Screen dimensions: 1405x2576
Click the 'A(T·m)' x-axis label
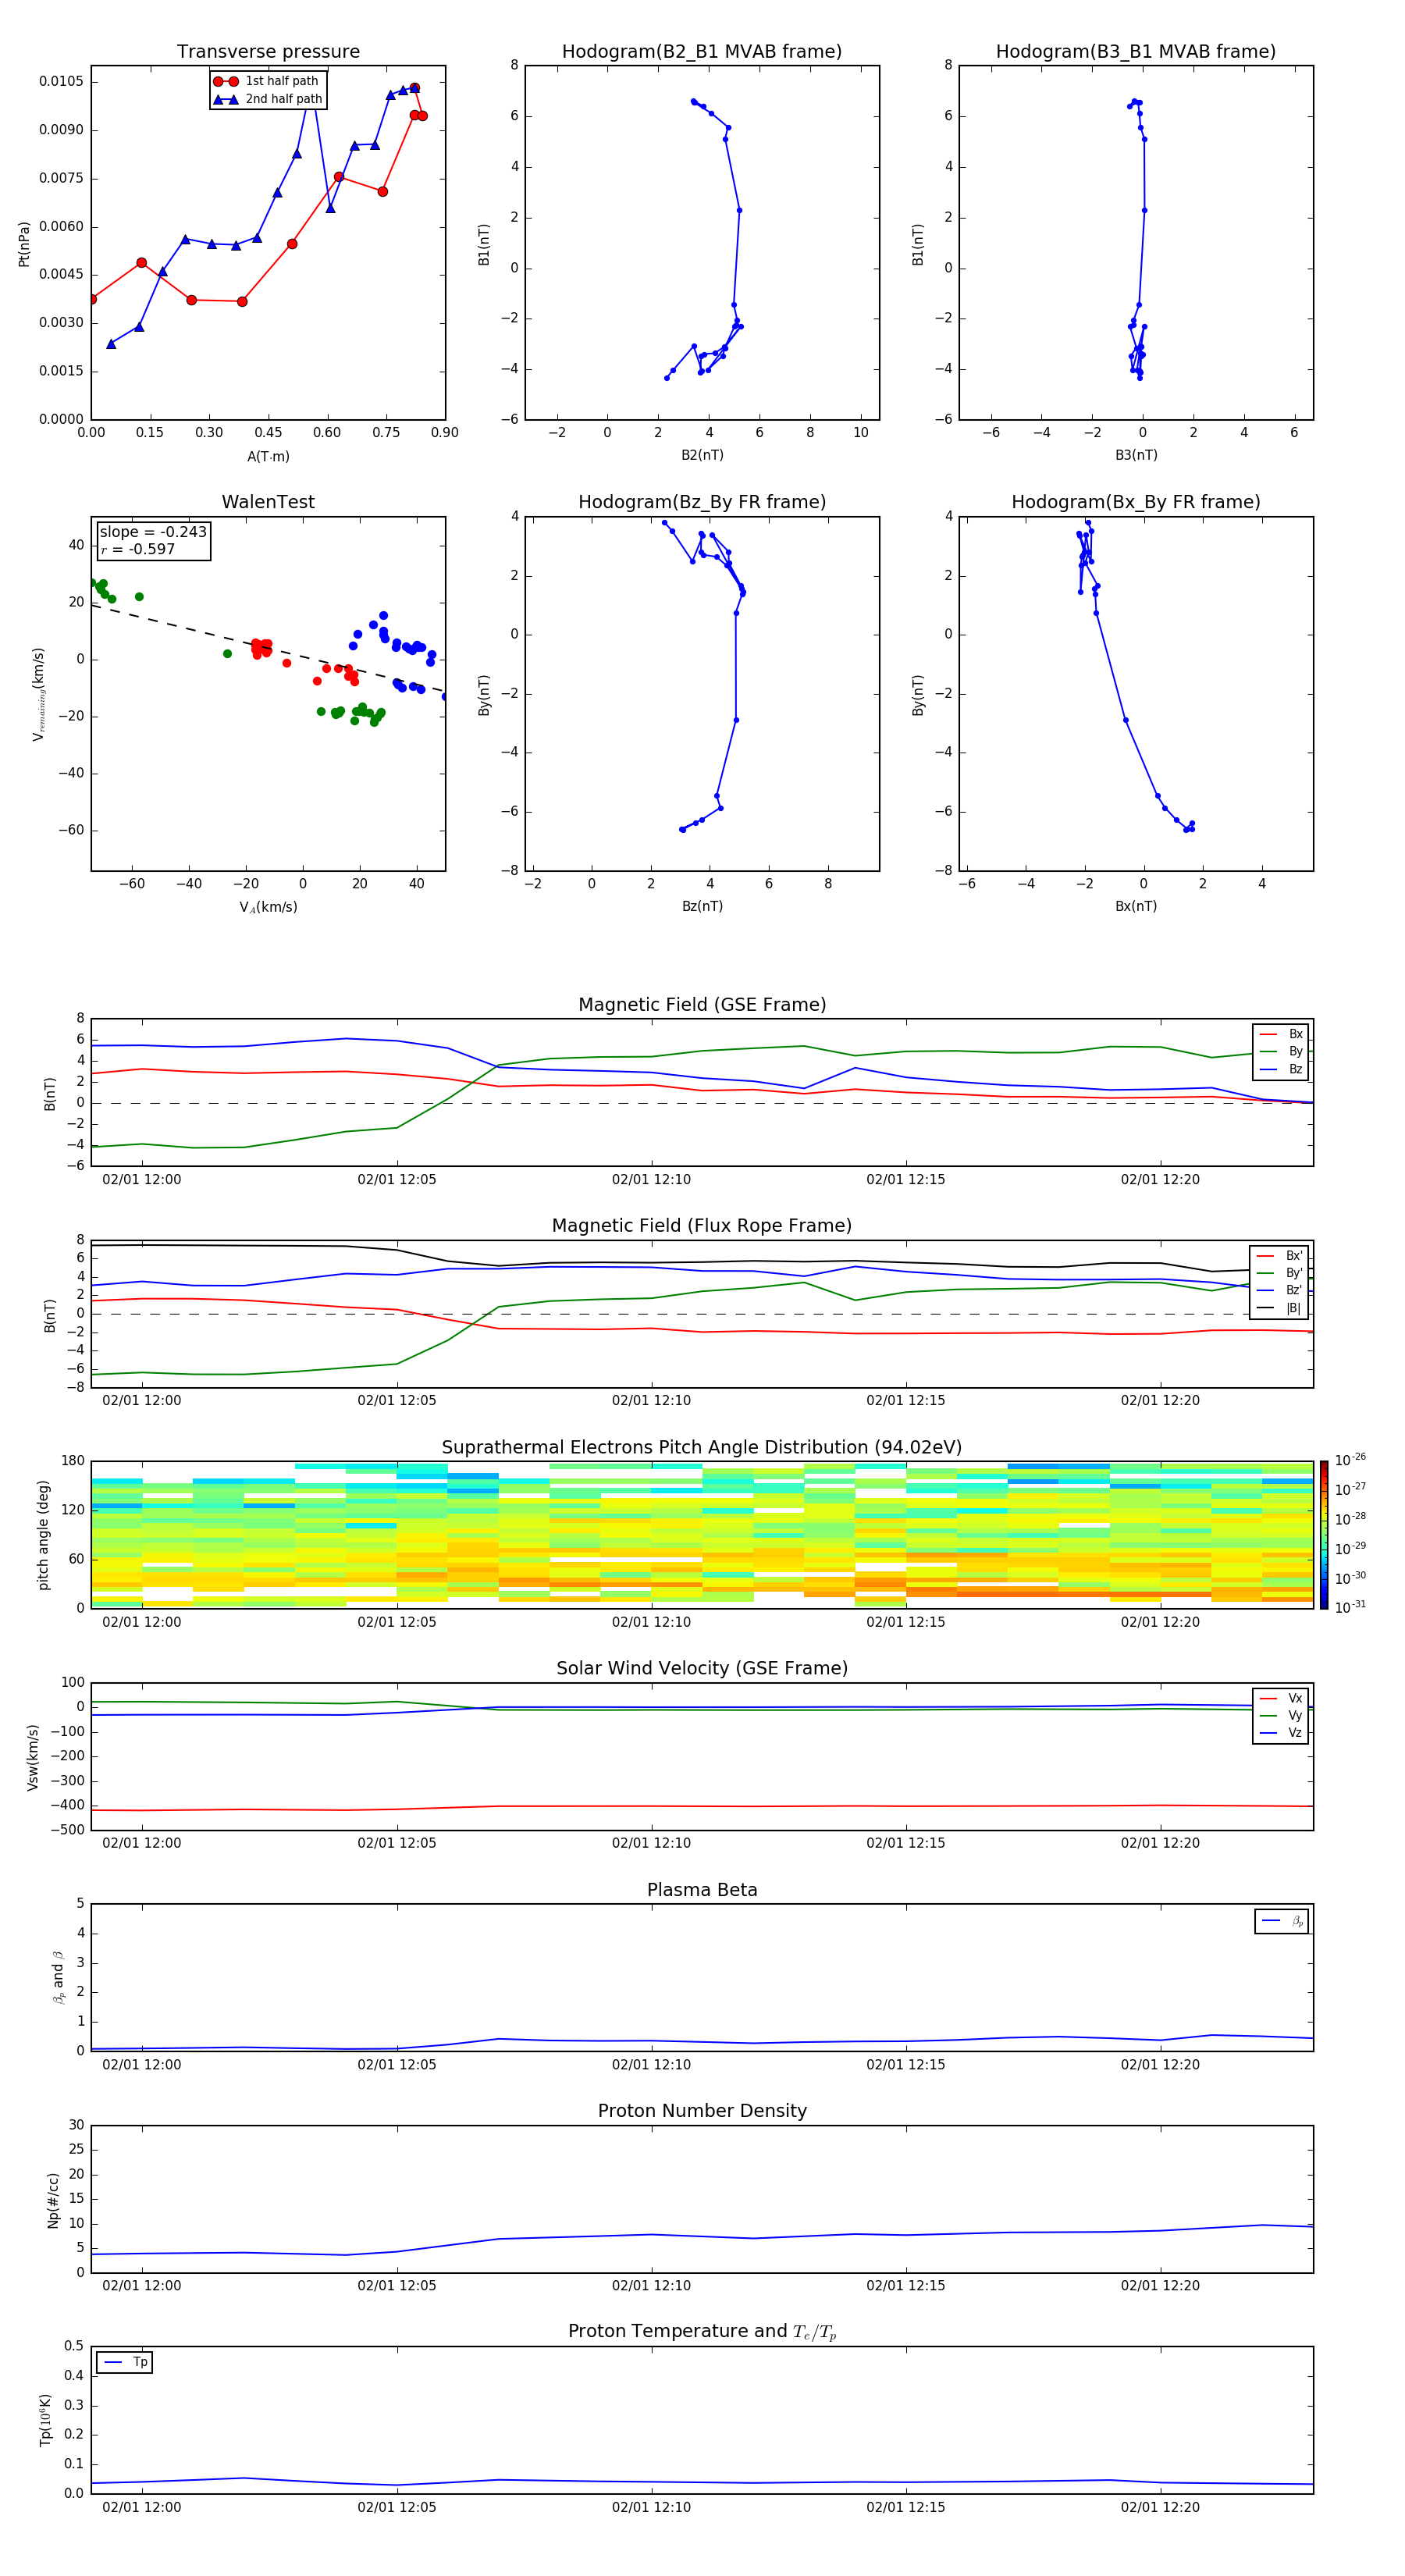click(268, 457)
